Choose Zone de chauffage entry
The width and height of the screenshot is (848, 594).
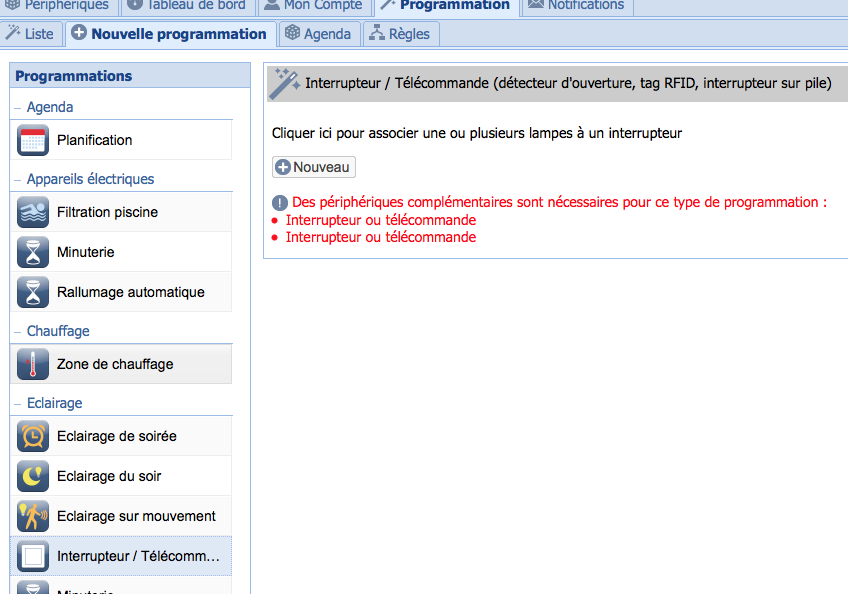(x=121, y=364)
